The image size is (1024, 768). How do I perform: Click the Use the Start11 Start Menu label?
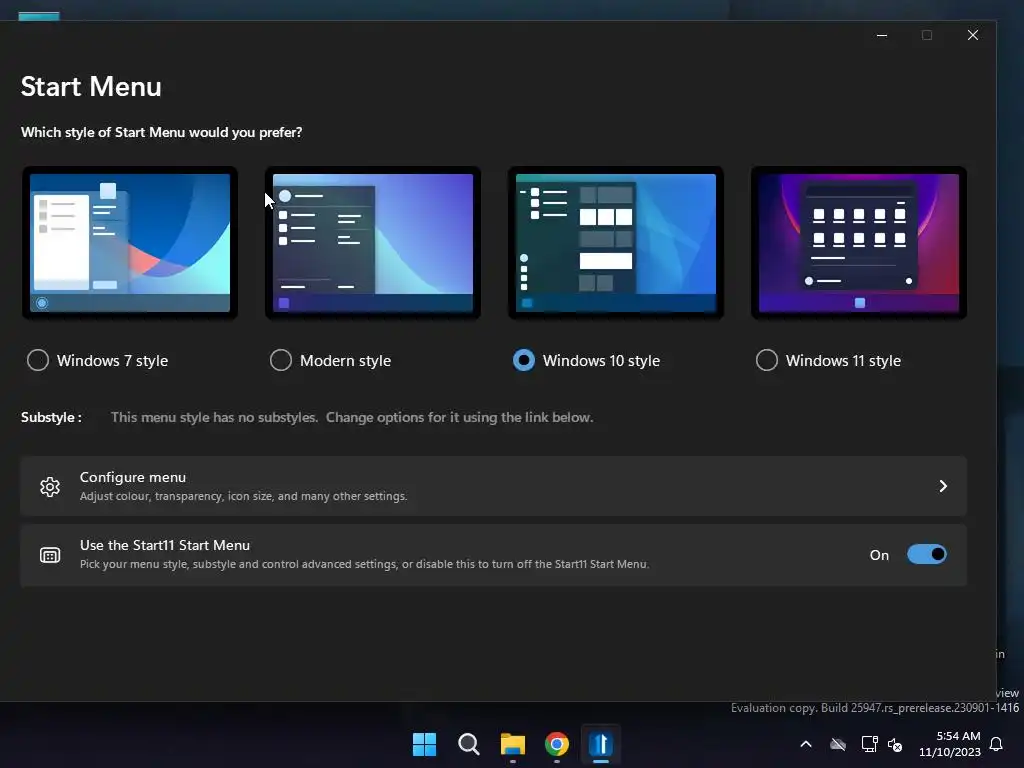[165, 545]
